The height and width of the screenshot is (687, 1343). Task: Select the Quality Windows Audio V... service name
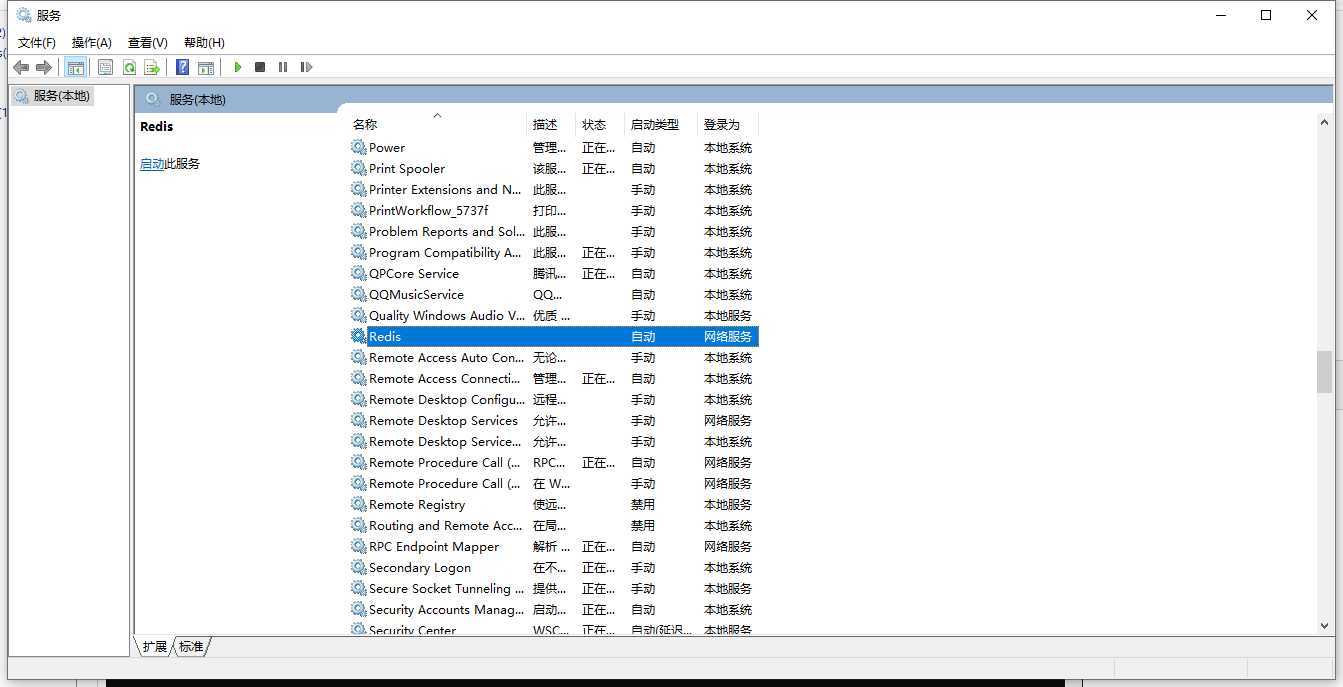(x=446, y=315)
